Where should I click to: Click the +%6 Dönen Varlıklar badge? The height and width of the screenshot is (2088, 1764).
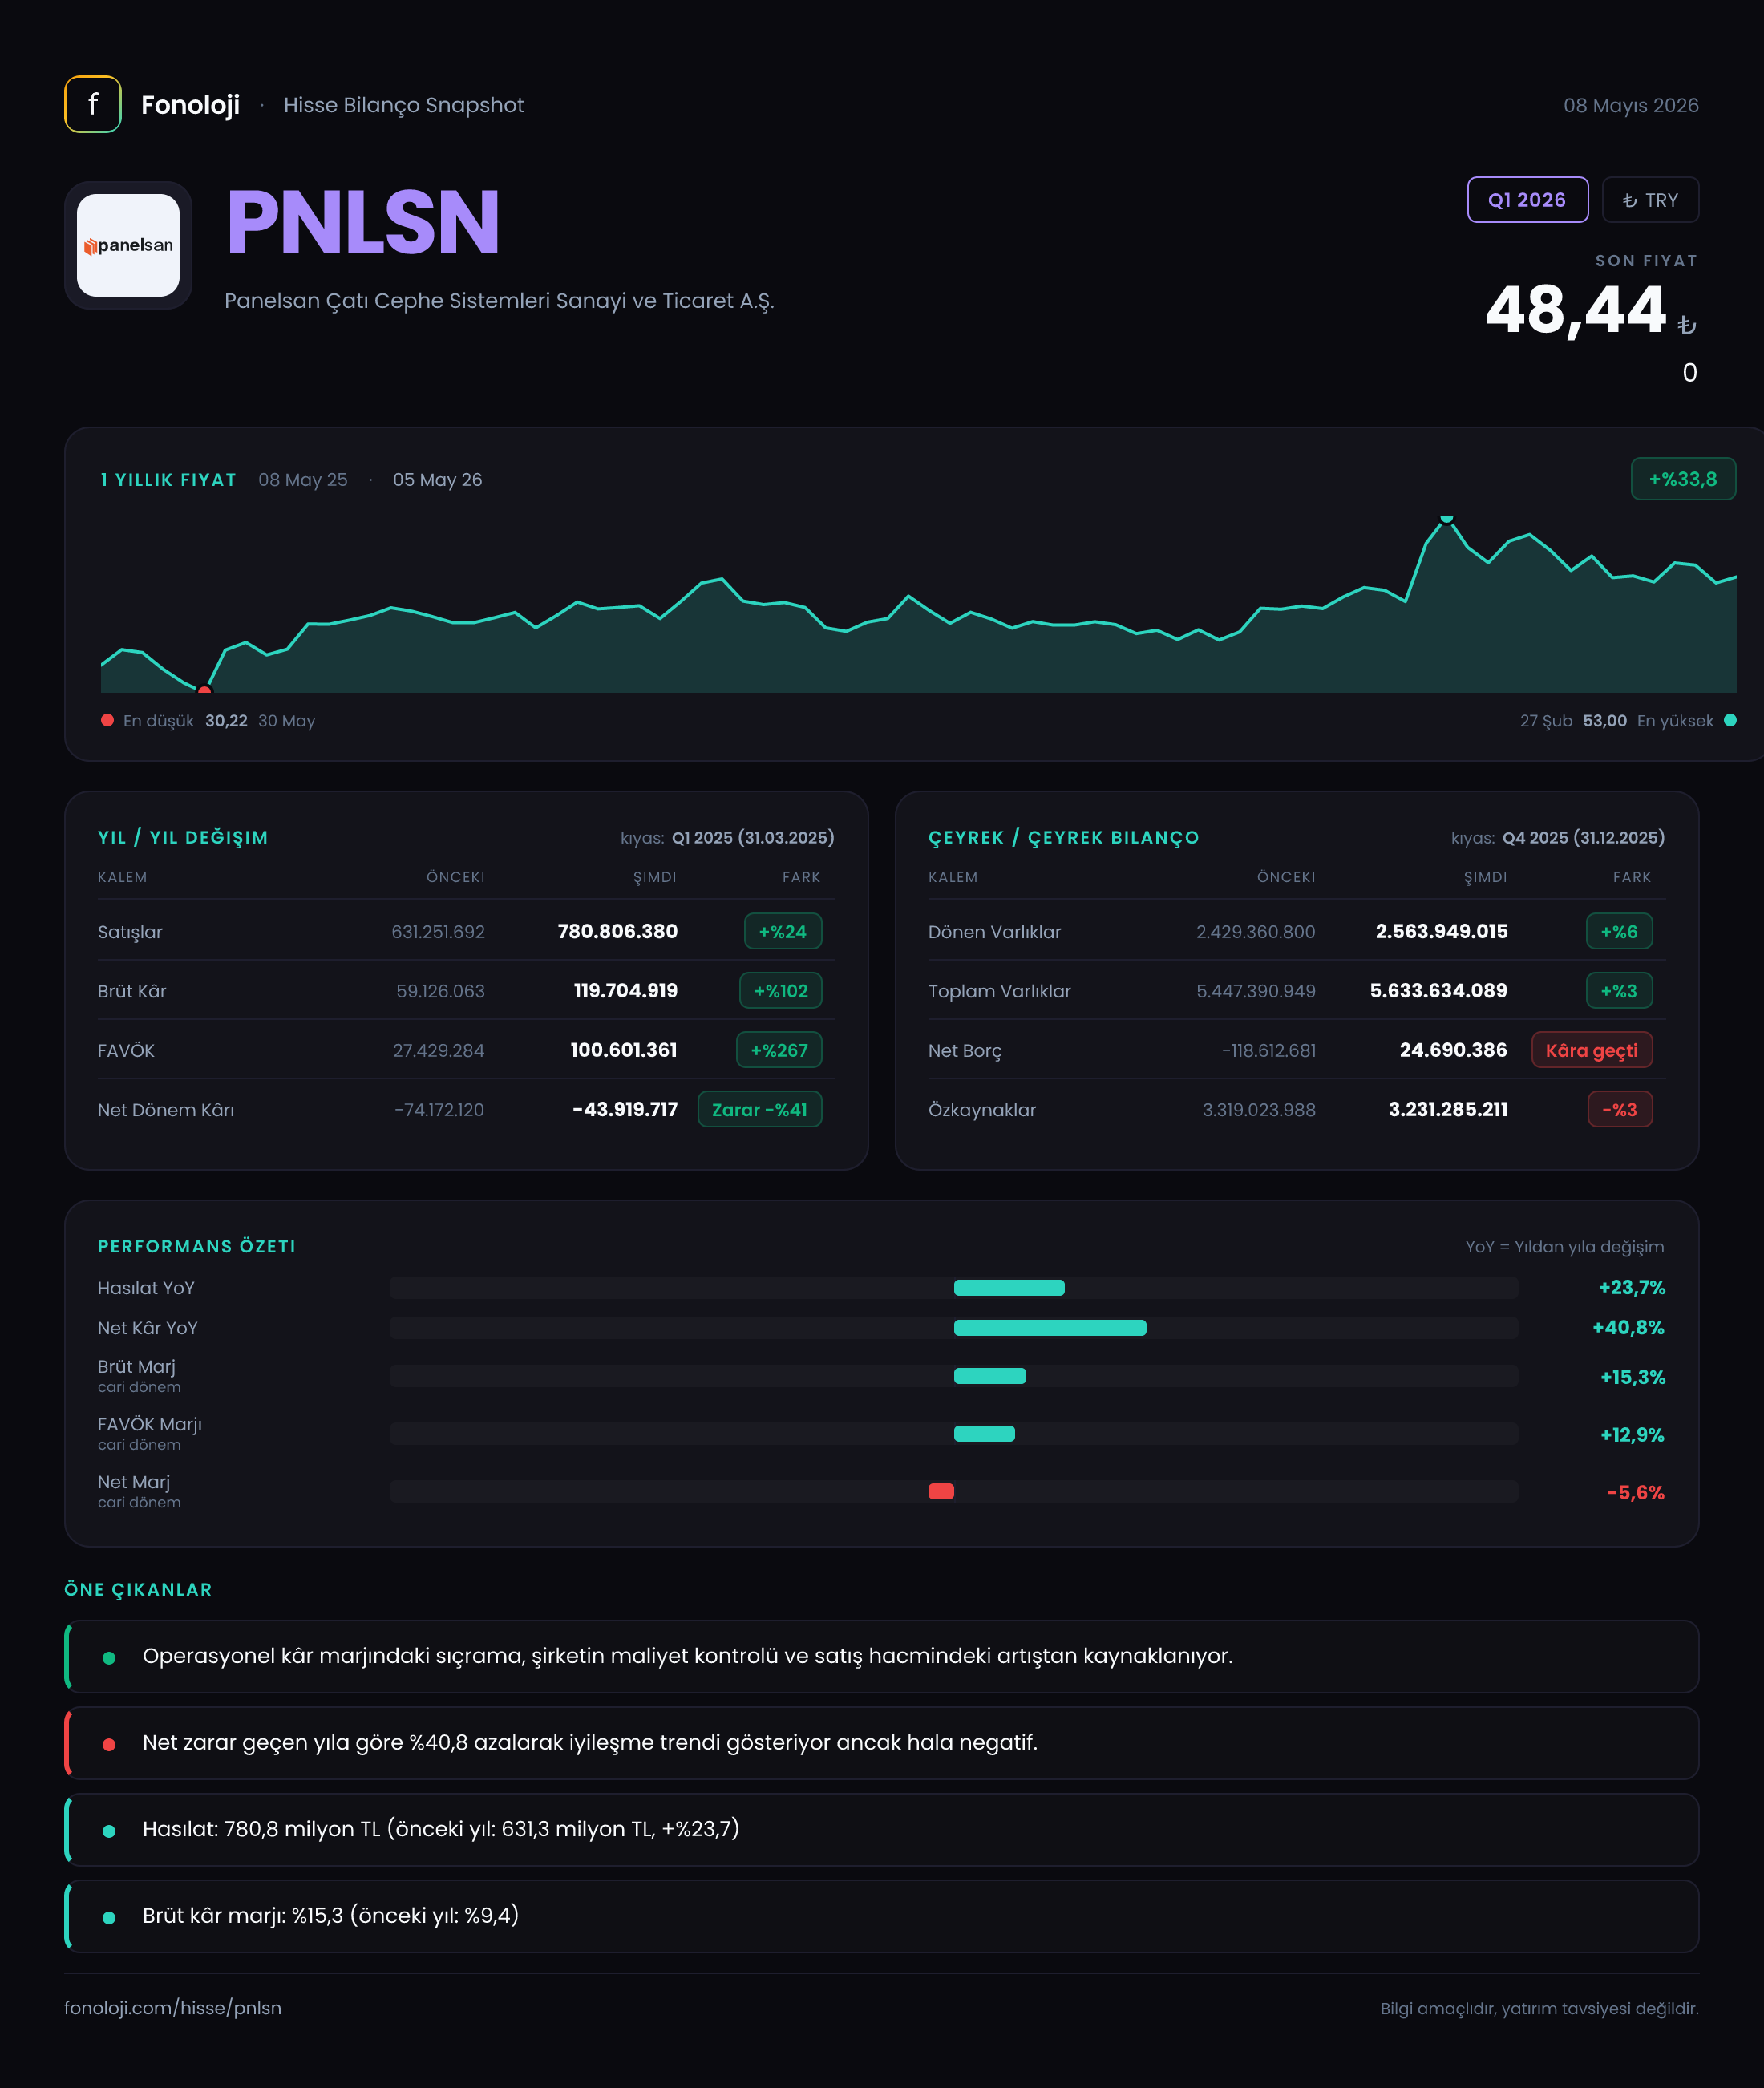point(1619,931)
